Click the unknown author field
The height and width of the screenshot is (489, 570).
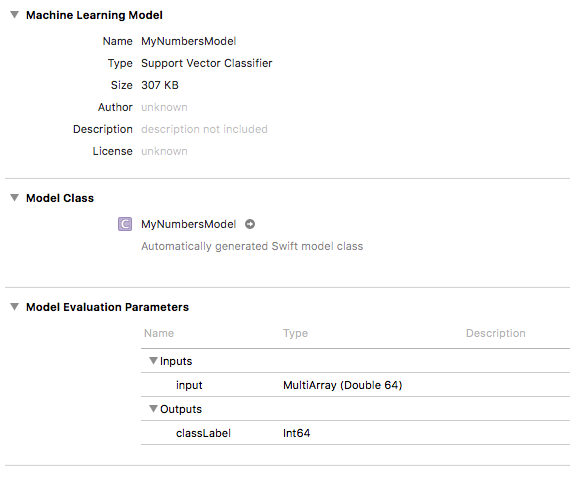(x=164, y=107)
